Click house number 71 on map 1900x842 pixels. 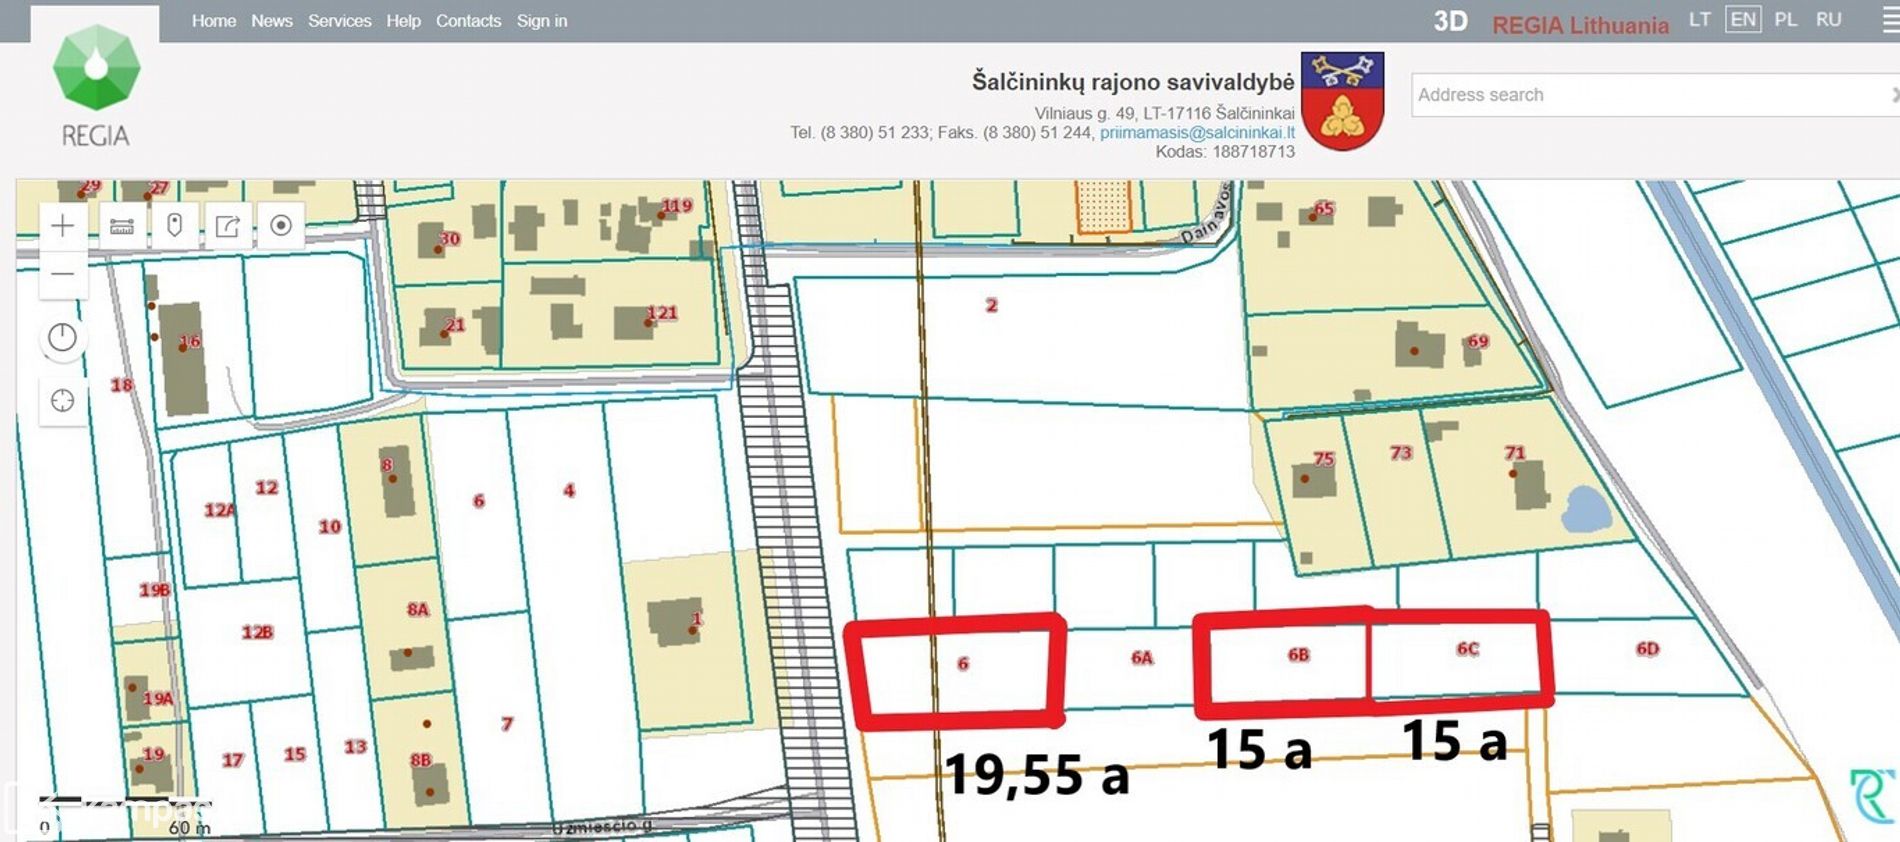(x=1515, y=453)
